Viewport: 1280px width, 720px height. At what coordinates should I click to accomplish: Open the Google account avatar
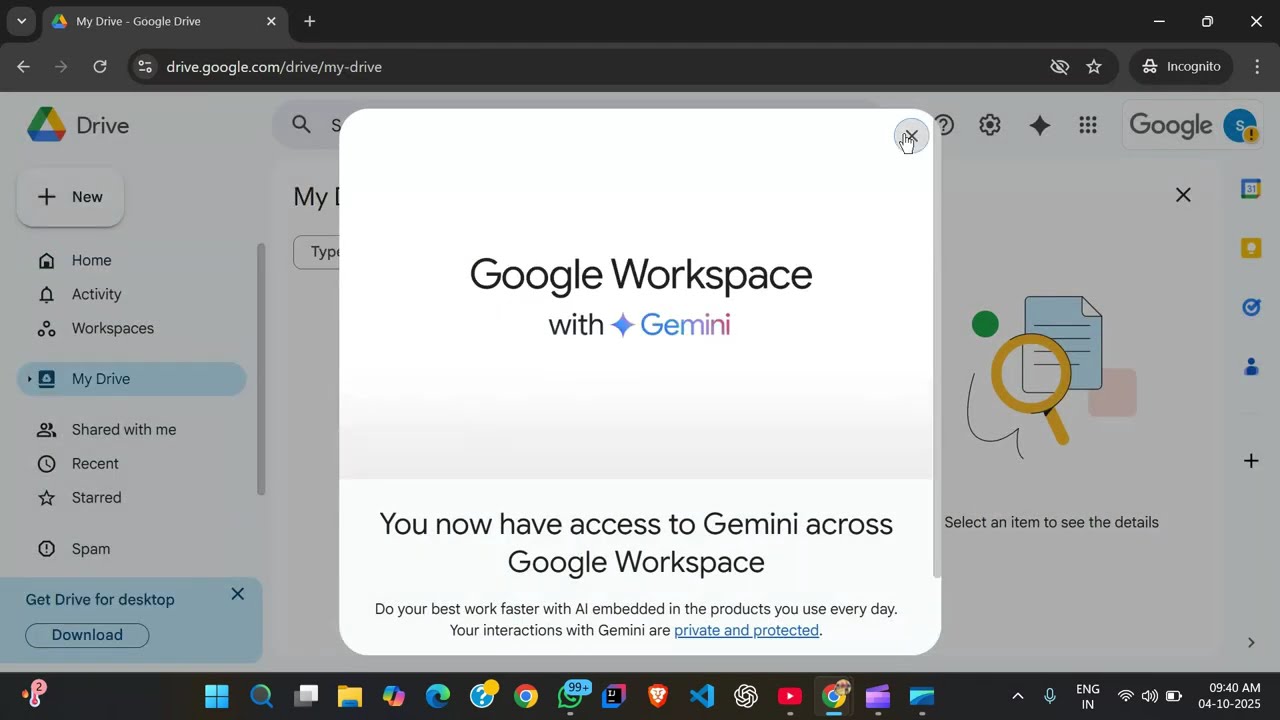[1240, 126]
